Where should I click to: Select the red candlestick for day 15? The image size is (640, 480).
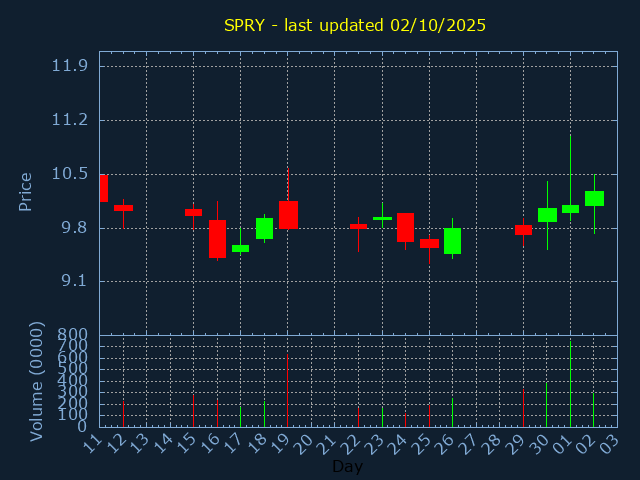(x=193, y=212)
